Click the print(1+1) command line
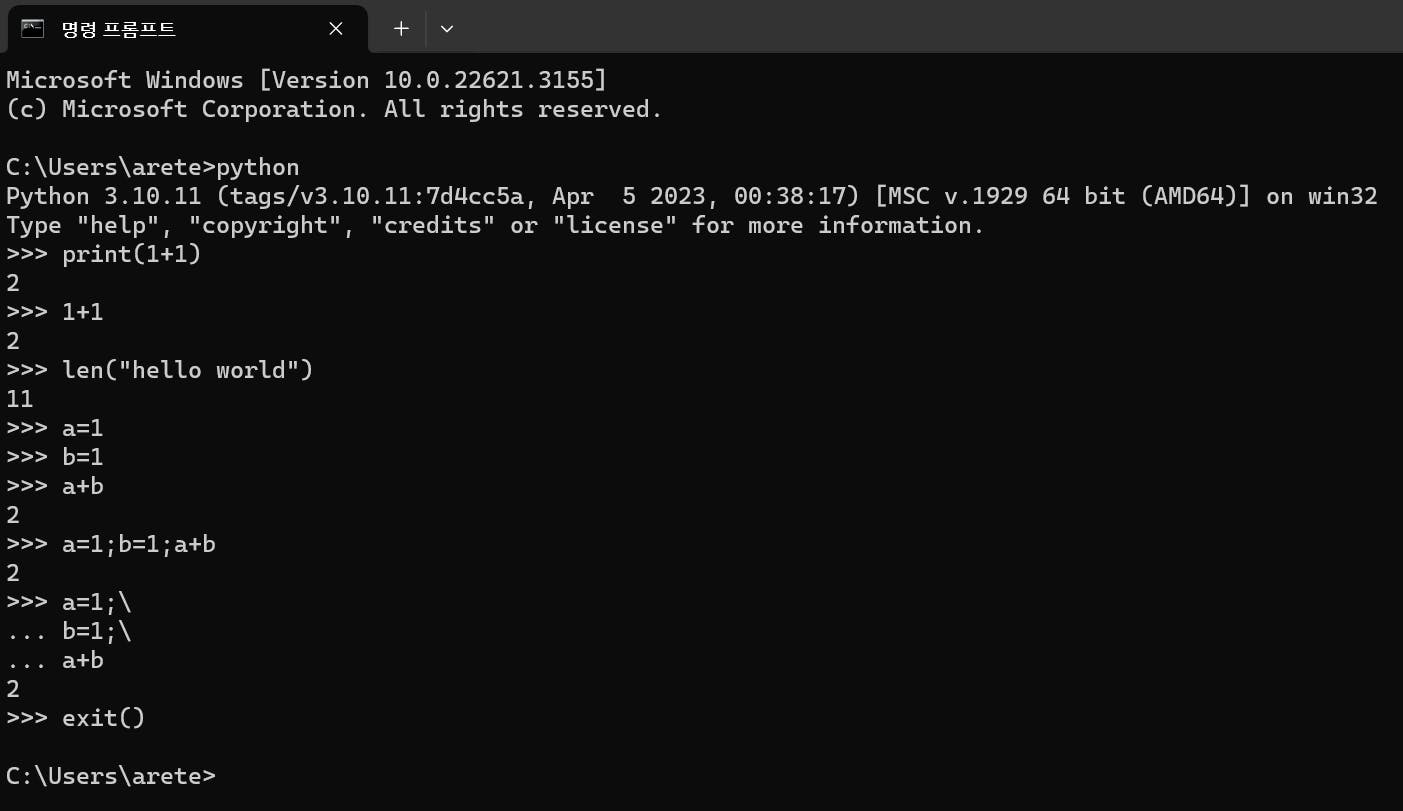Screen dimensions: 1403x811 pyautogui.click(x=104, y=254)
